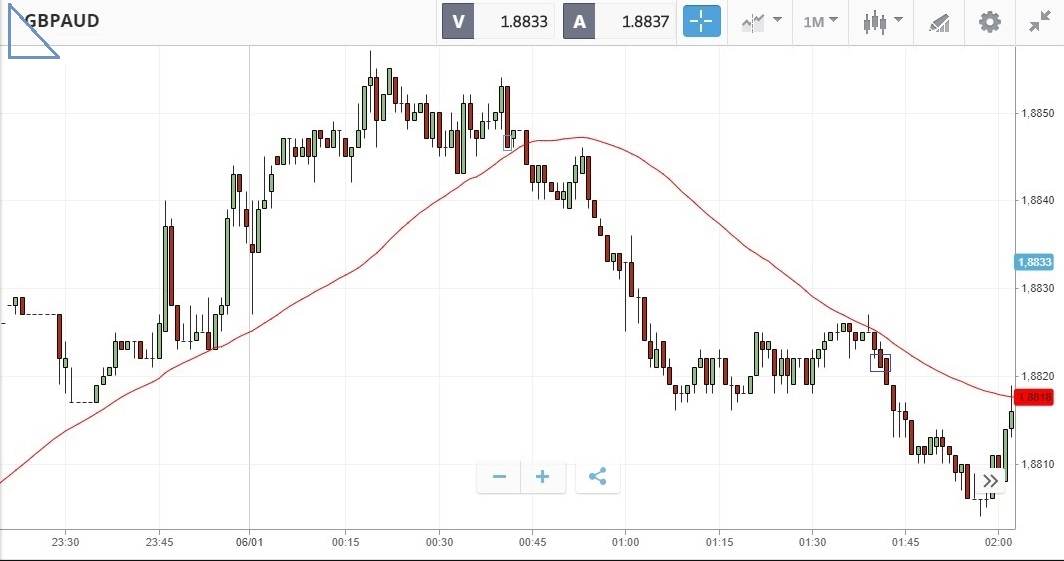Click the A buy price button

[x=620, y=21]
